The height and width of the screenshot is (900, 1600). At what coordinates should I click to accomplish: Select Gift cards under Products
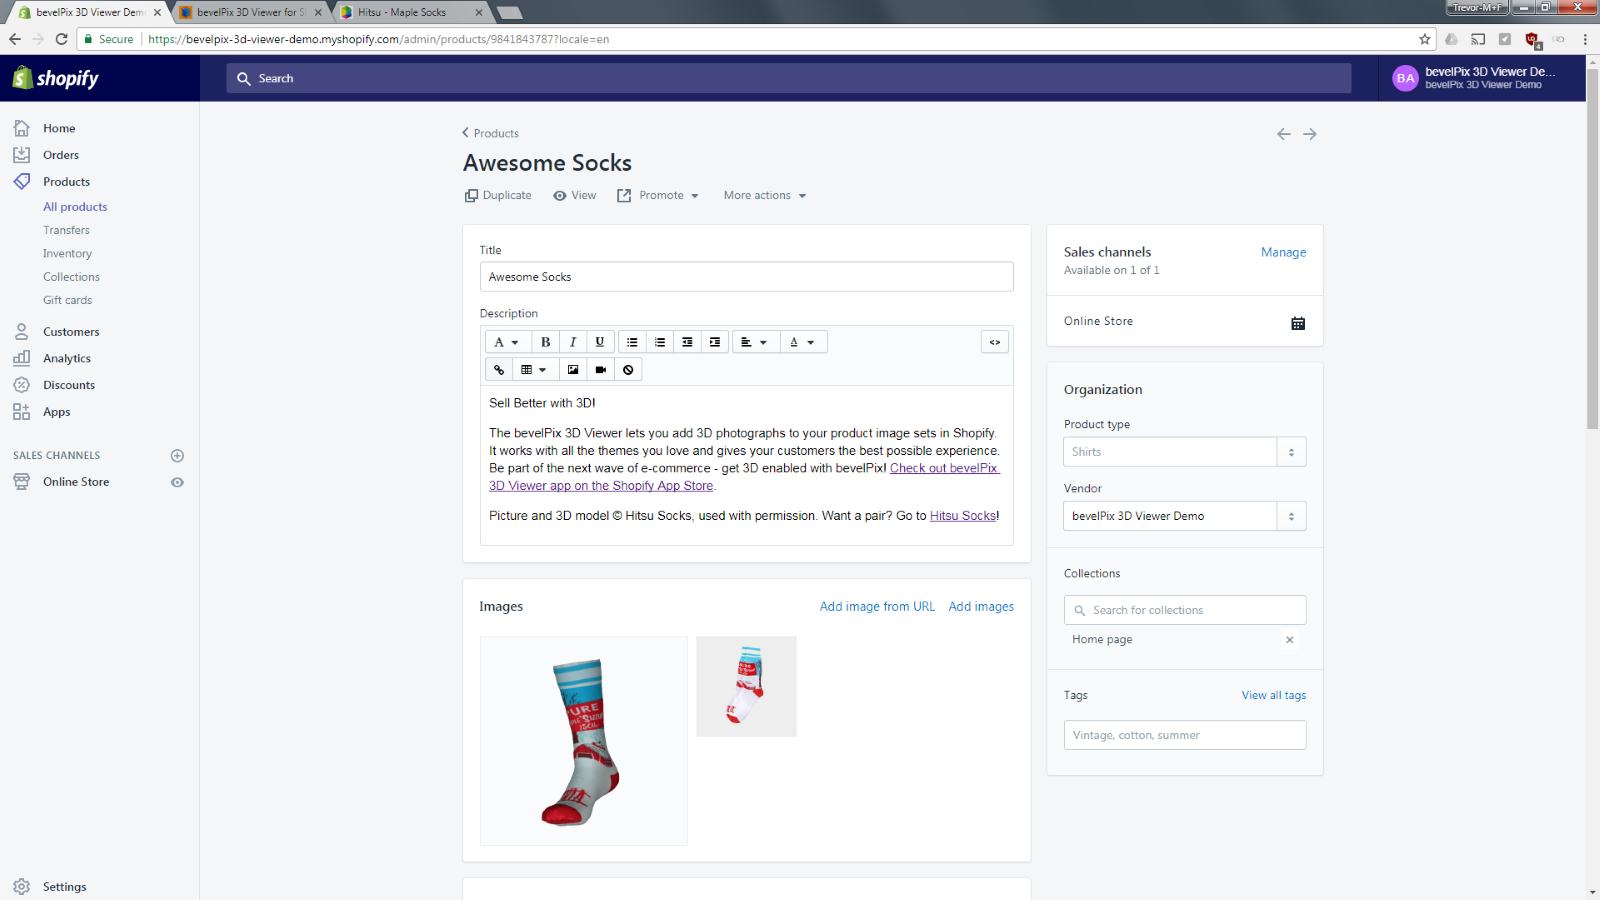(x=67, y=300)
